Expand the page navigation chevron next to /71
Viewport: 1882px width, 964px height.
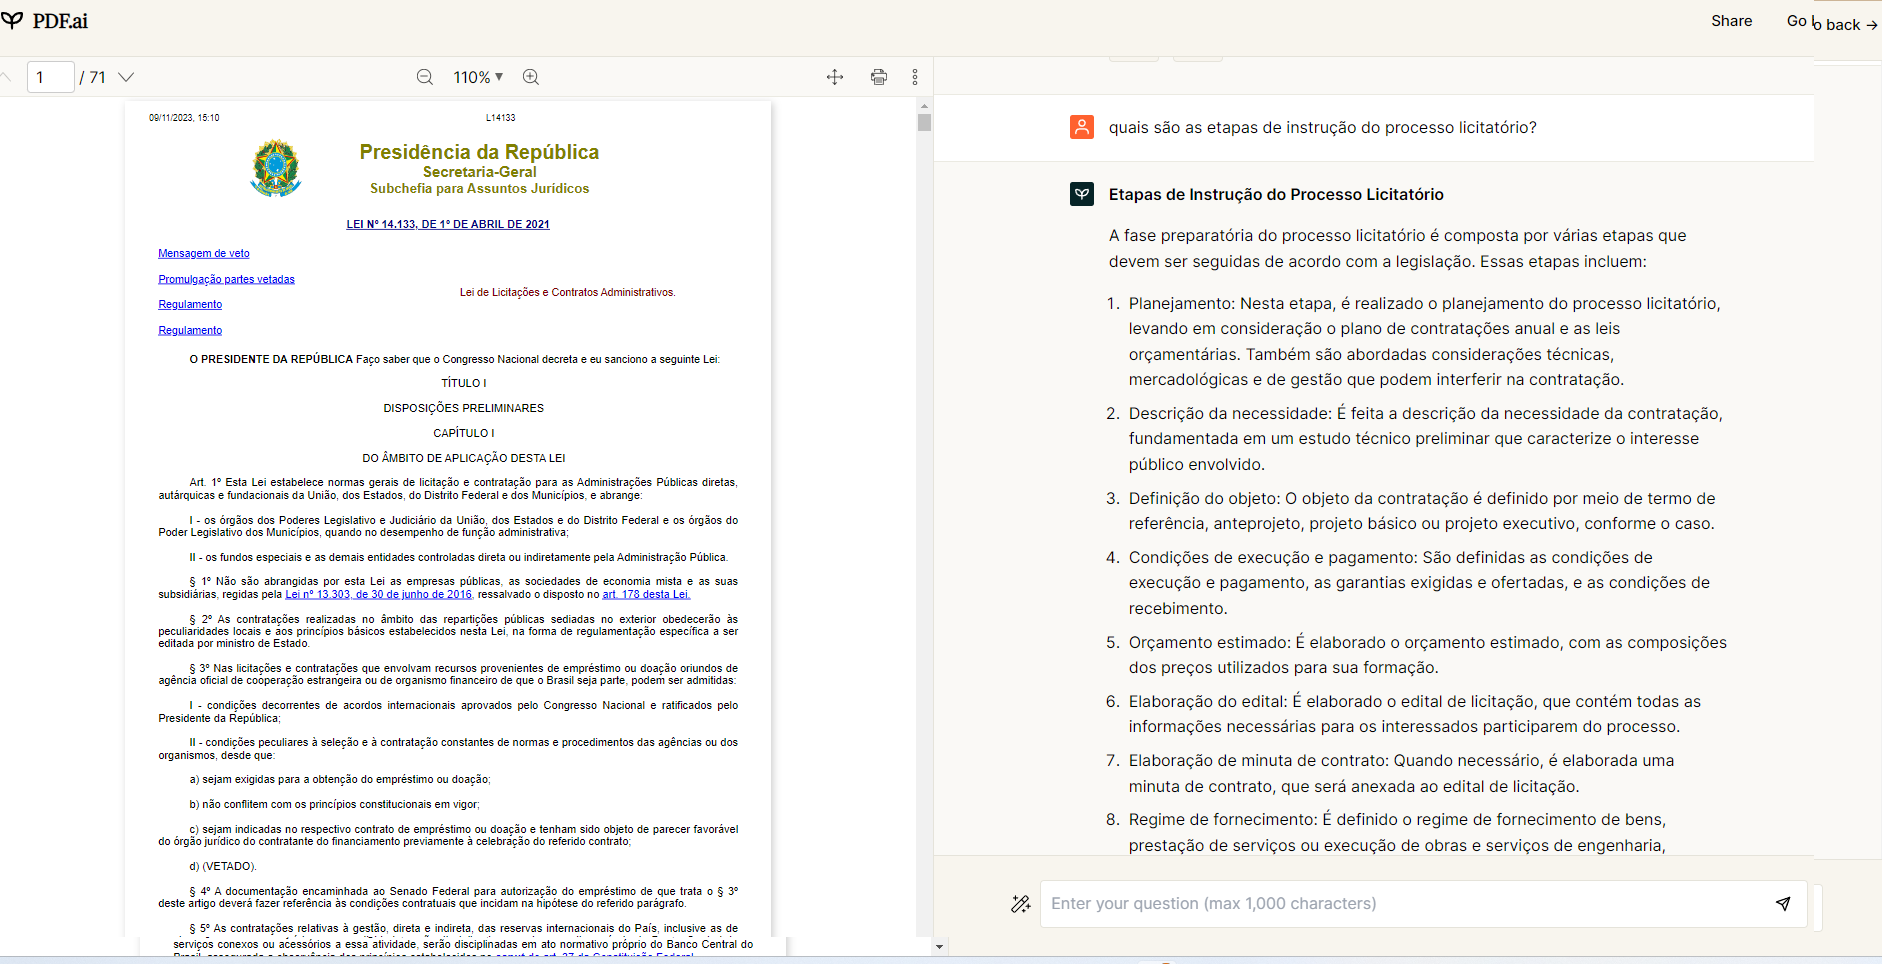point(126,76)
